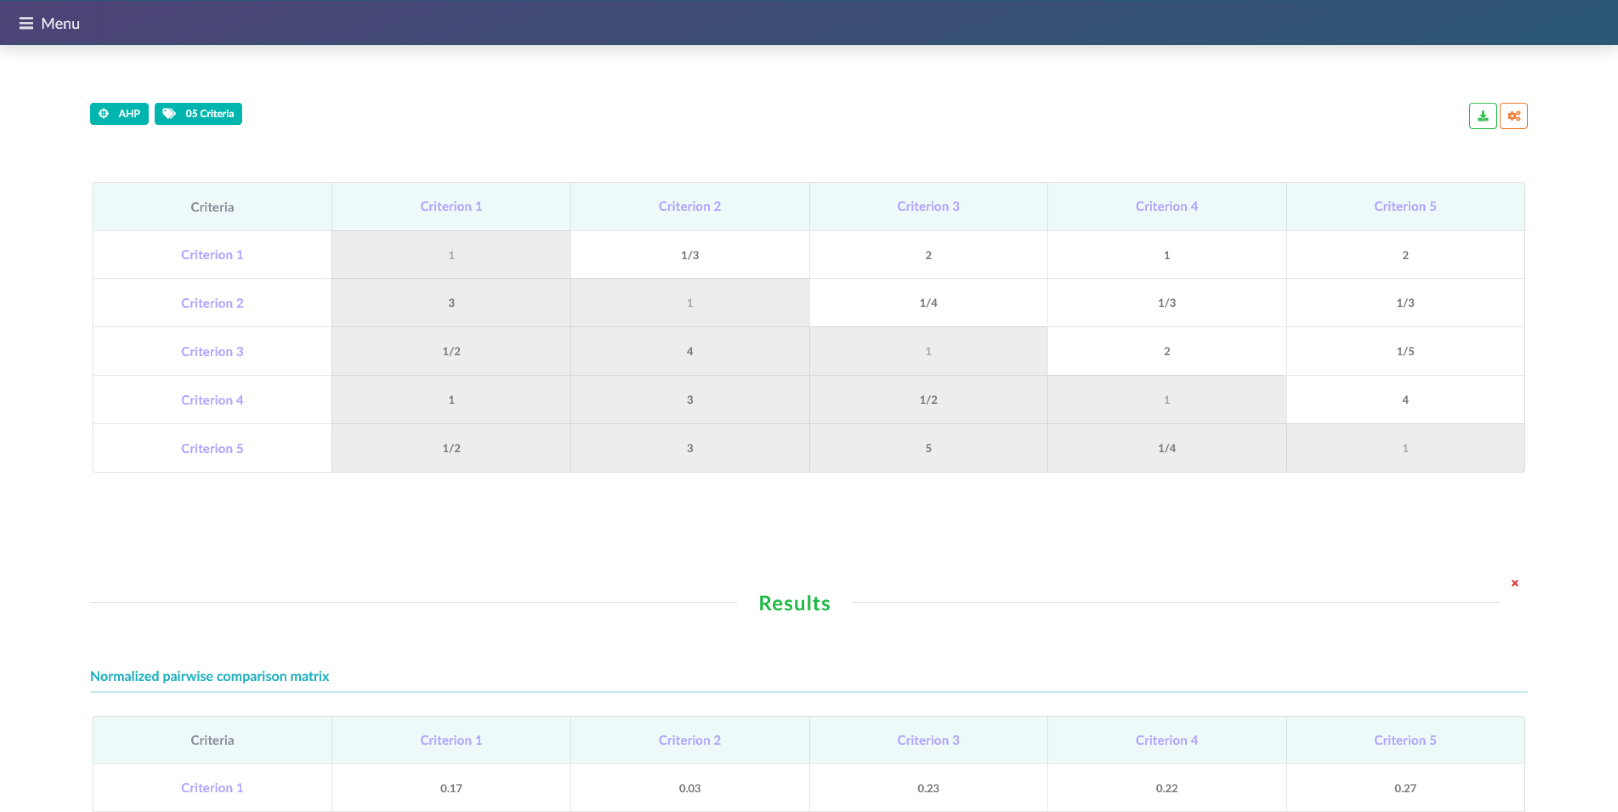Open the orange settings gears button

pyautogui.click(x=1514, y=116)
